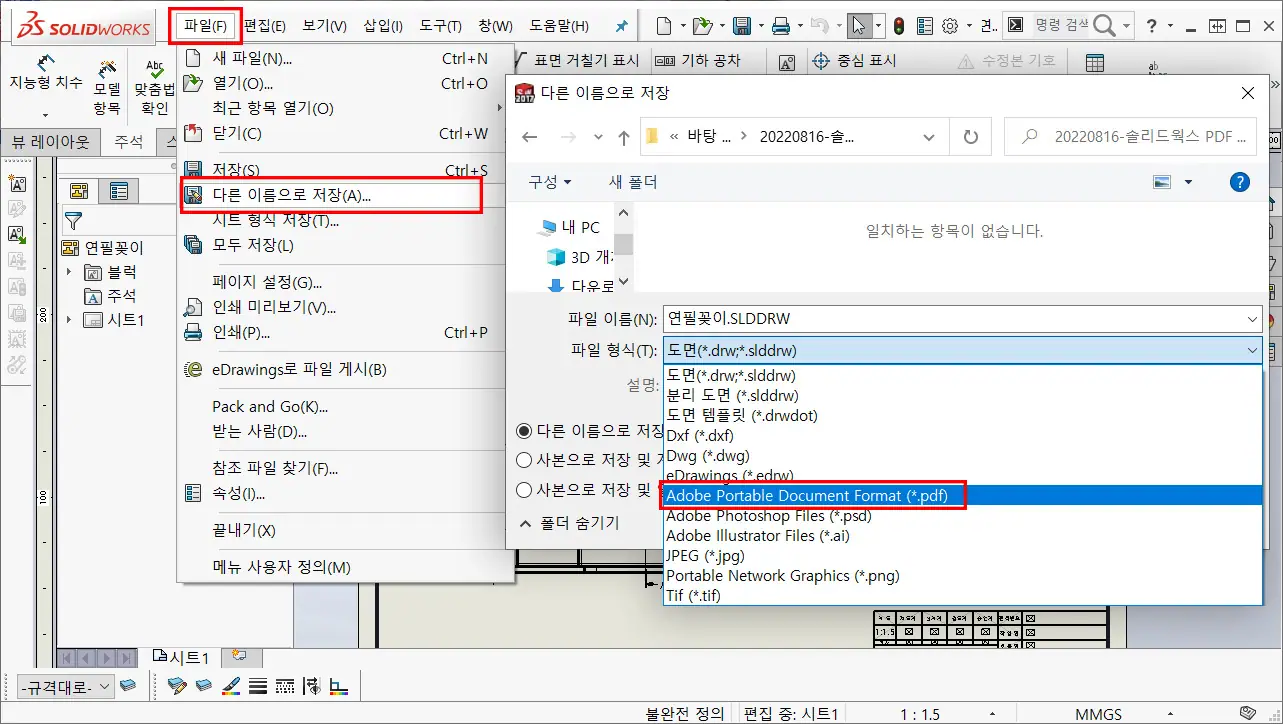The height and width of the screenshot is (724, 1283).
Task: Click the MMGS unit system in status bar
Action: [x=1098, y=714]
